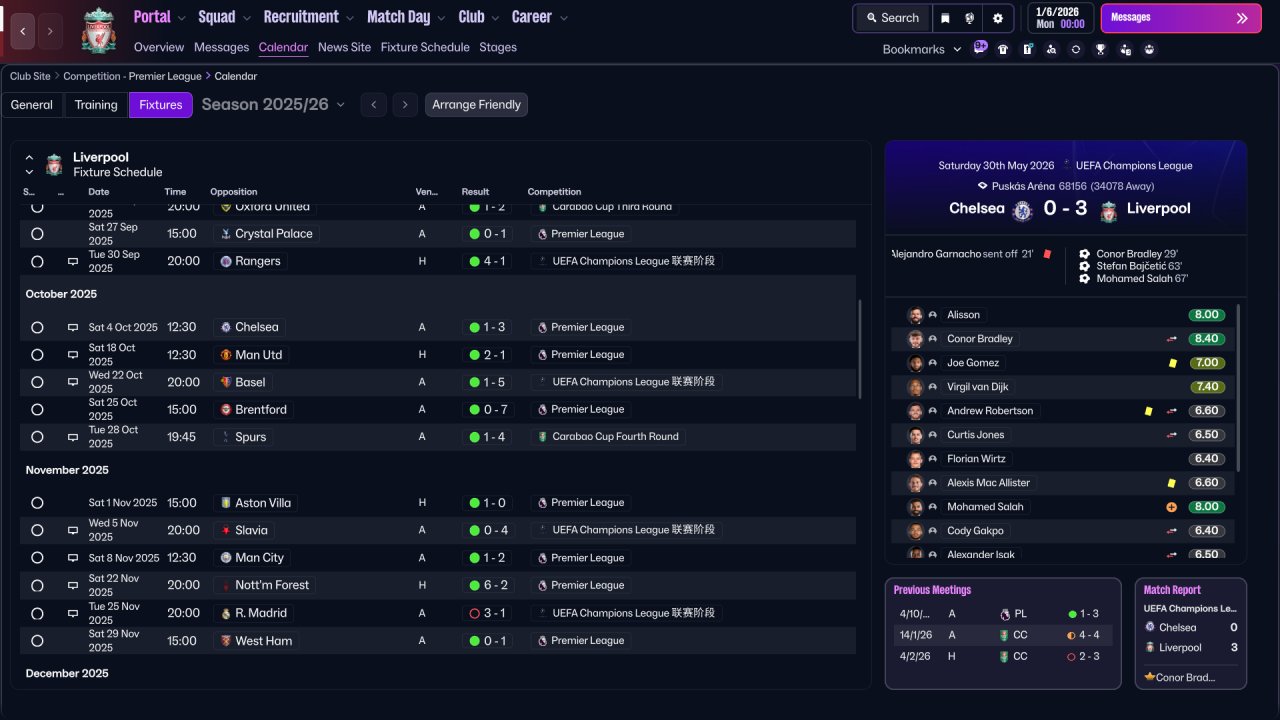
Task: Click the TV icon in the Spurs row
Action: 73,437
